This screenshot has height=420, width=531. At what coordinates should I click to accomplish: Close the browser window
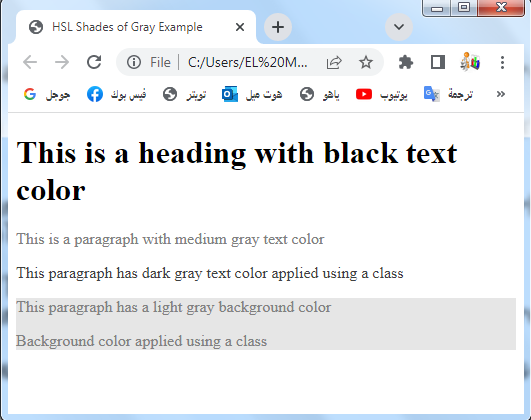(501, 8)
